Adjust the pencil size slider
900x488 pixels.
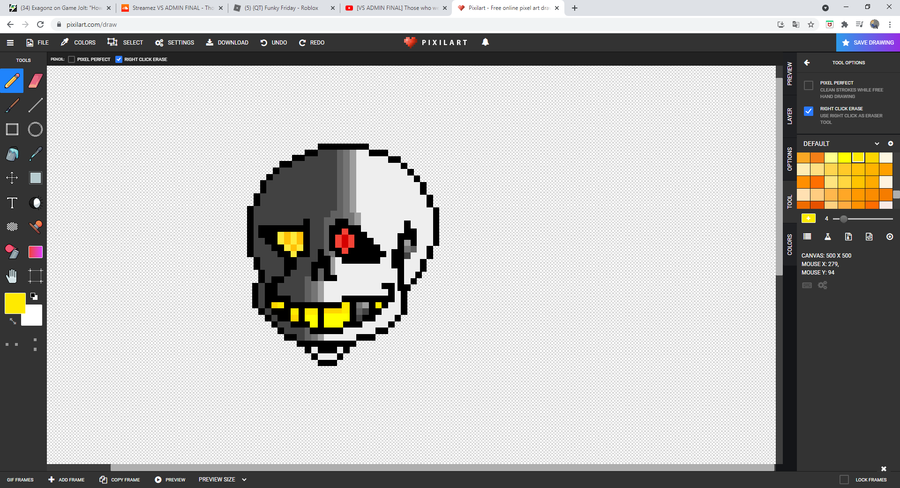tap(863, 219)
